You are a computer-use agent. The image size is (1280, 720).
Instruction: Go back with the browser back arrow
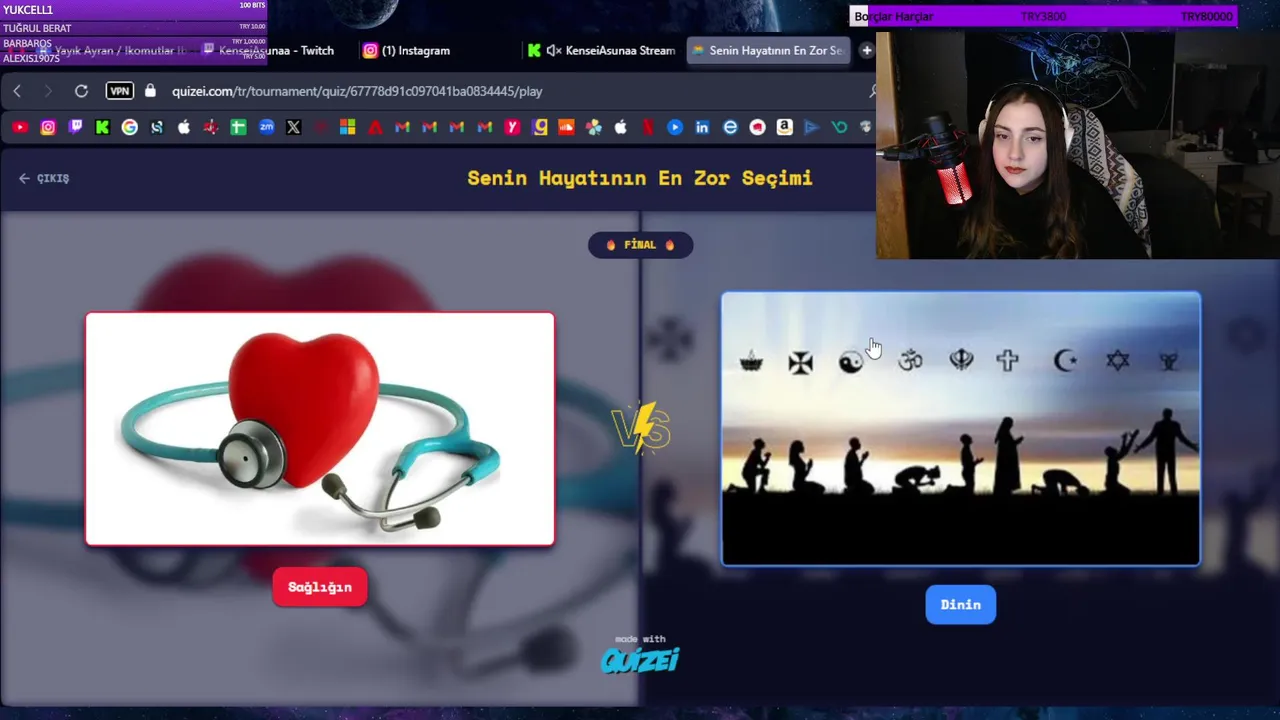pyautogui.click(x=17, y=91)
